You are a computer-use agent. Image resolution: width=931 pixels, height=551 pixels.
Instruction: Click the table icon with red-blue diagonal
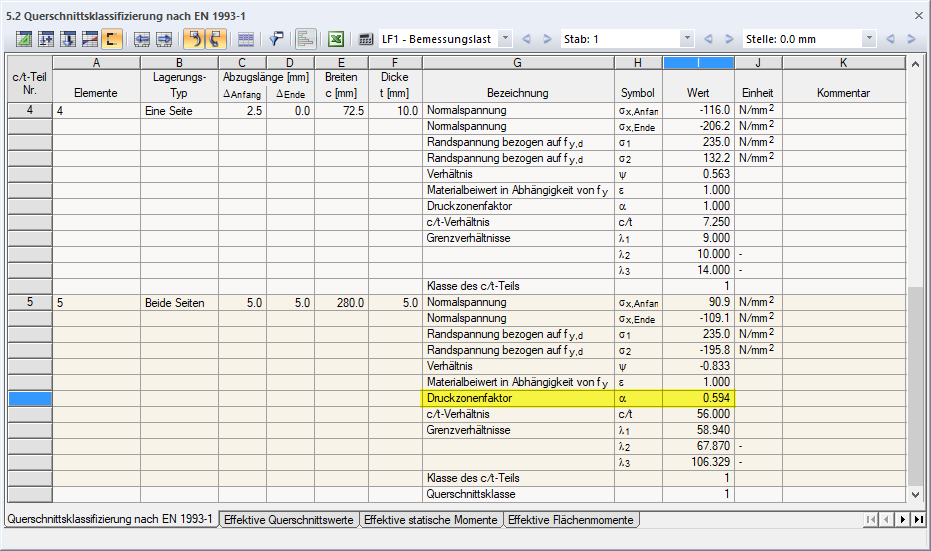click(x=90, y=39)
